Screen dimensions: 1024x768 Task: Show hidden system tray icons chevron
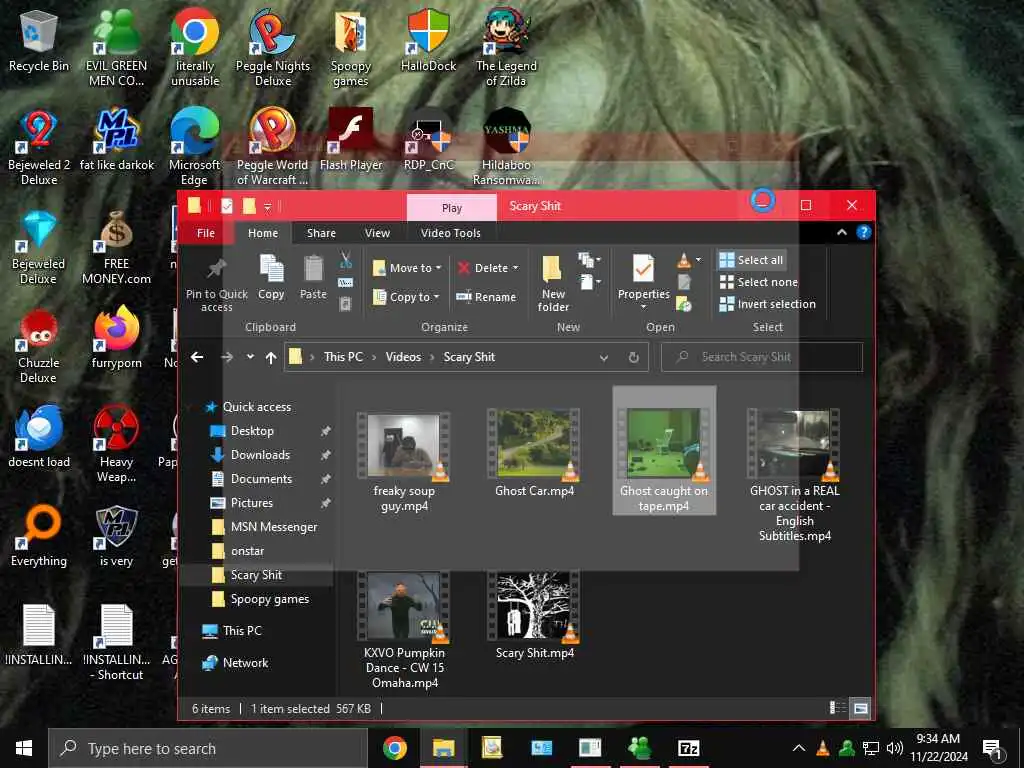tap(798, 748)
